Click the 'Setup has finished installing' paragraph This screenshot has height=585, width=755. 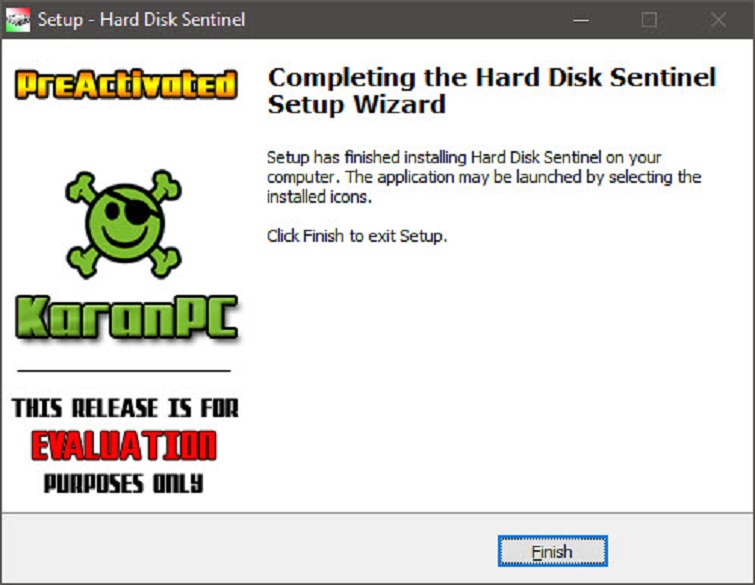(x=484, y=177)
